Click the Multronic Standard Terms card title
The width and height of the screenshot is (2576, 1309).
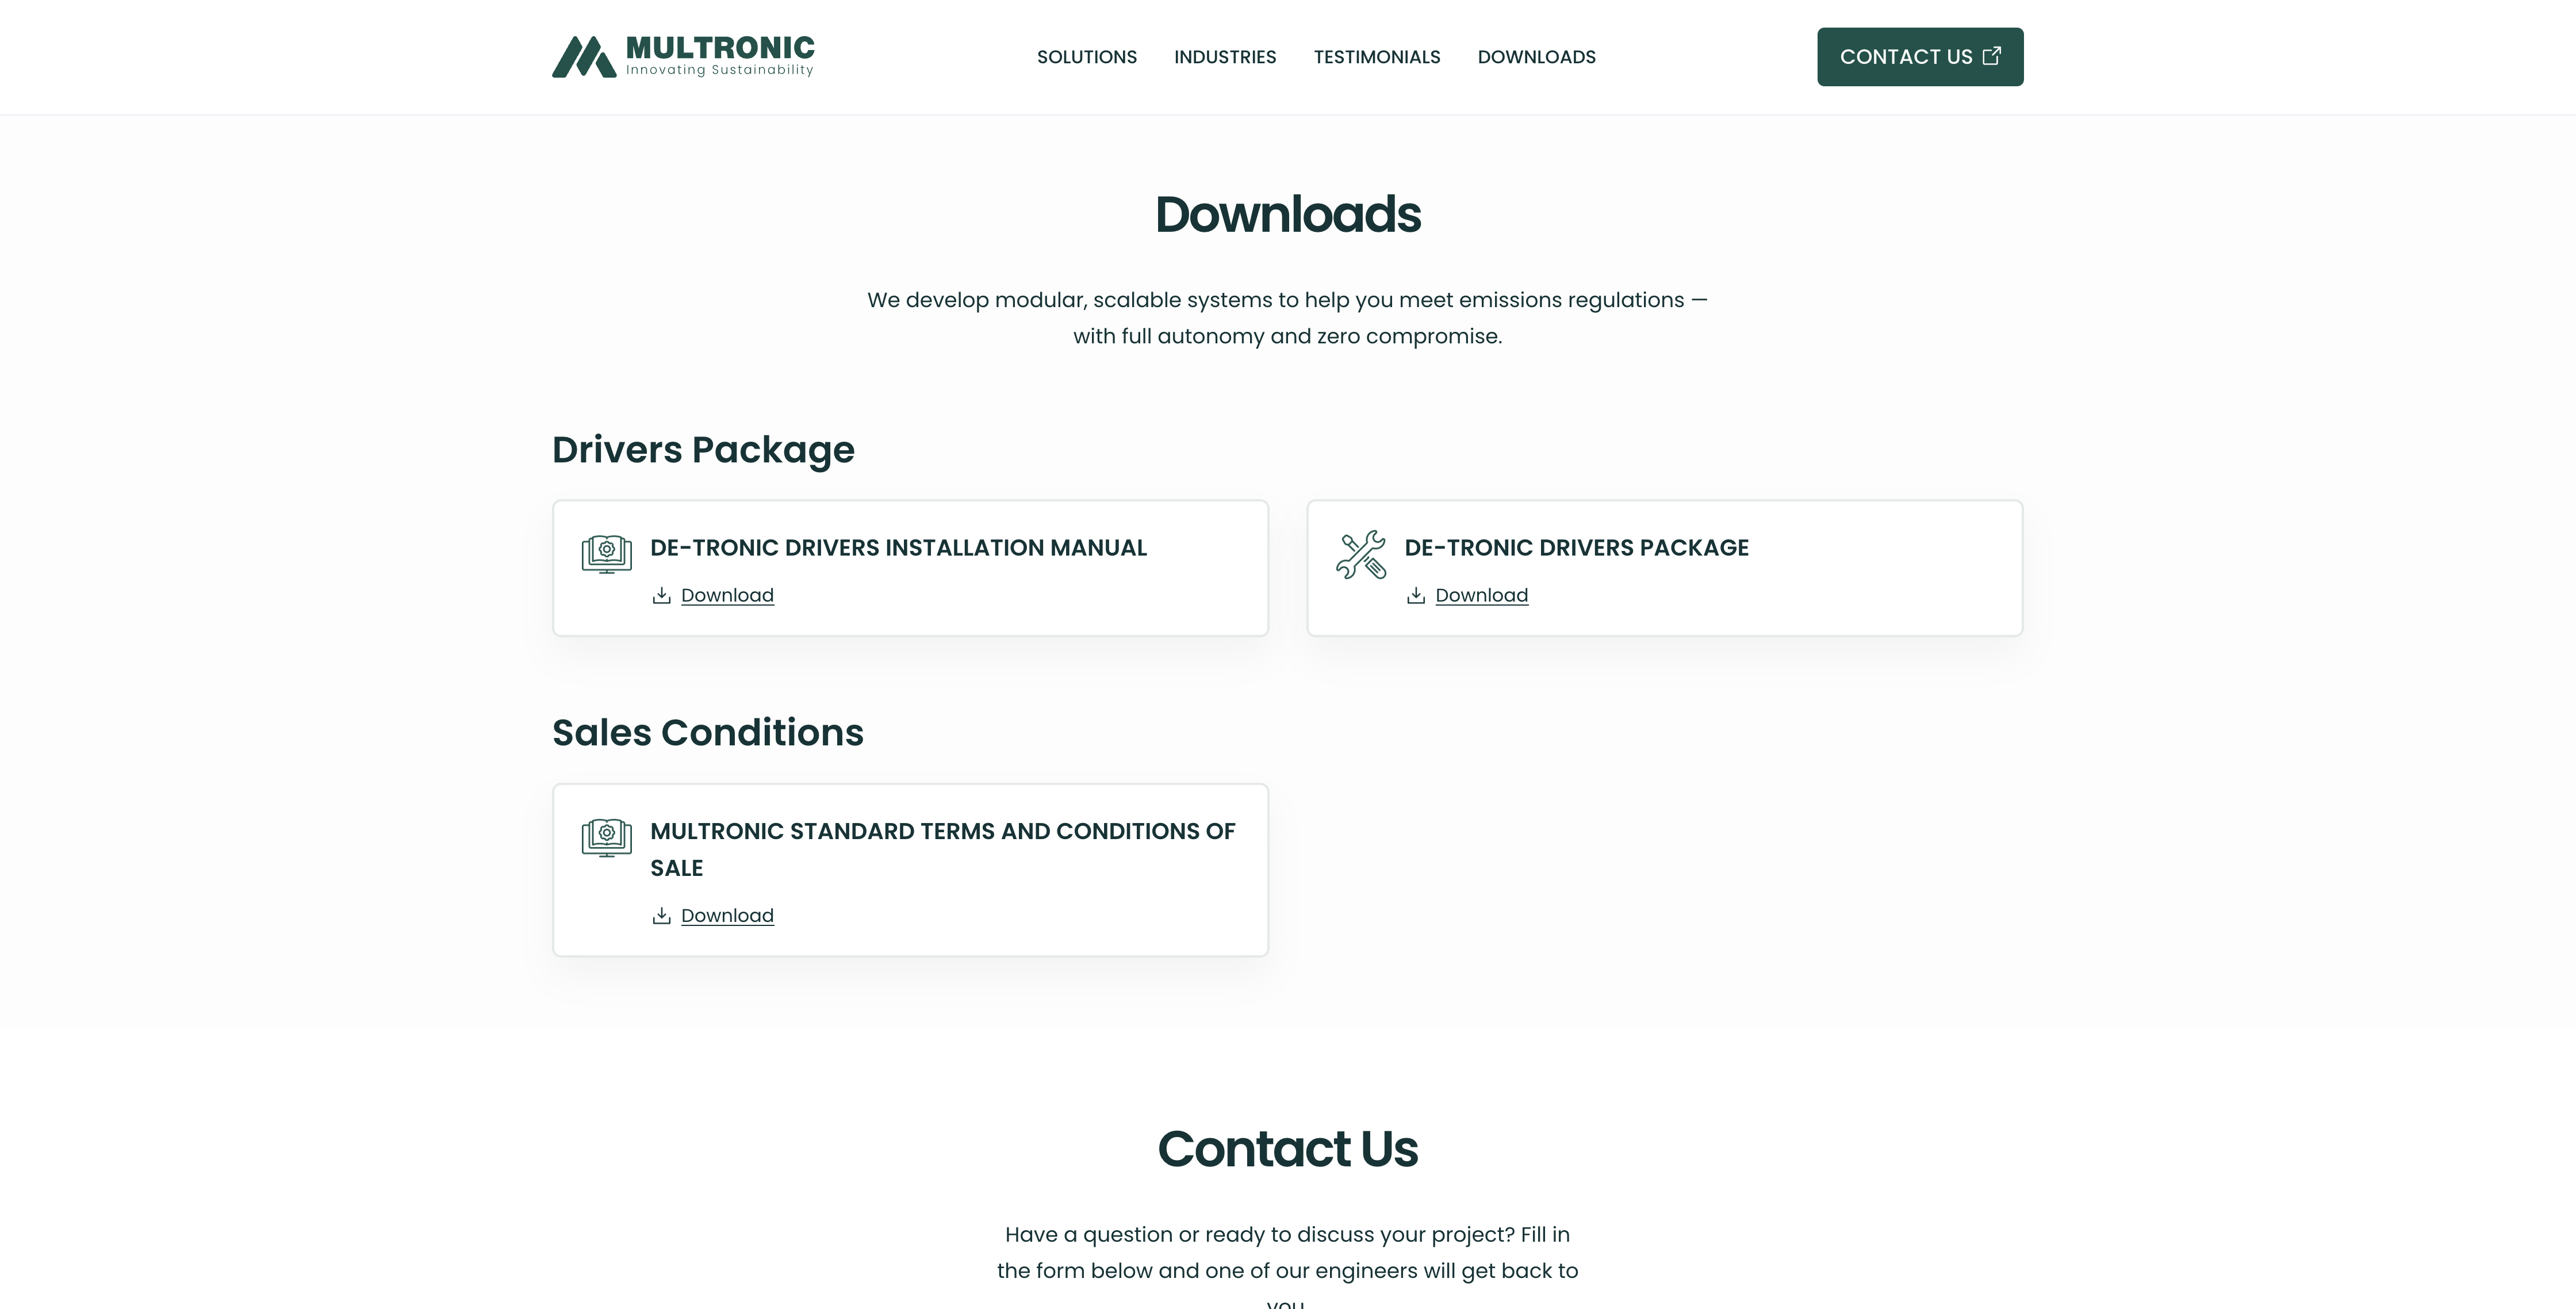click(942, 832)
